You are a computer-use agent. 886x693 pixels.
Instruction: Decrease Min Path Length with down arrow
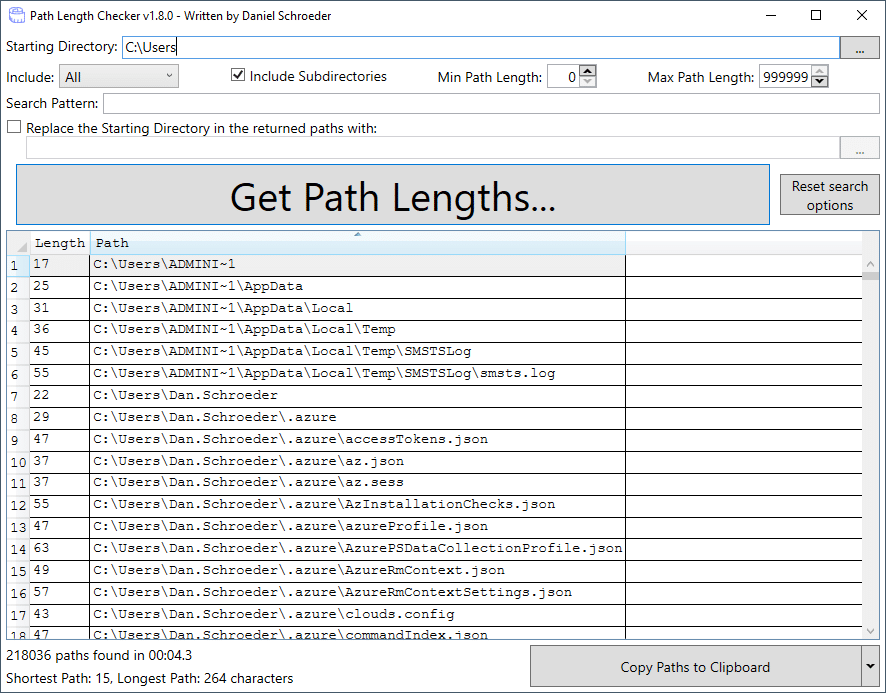[x=588, y=82]
